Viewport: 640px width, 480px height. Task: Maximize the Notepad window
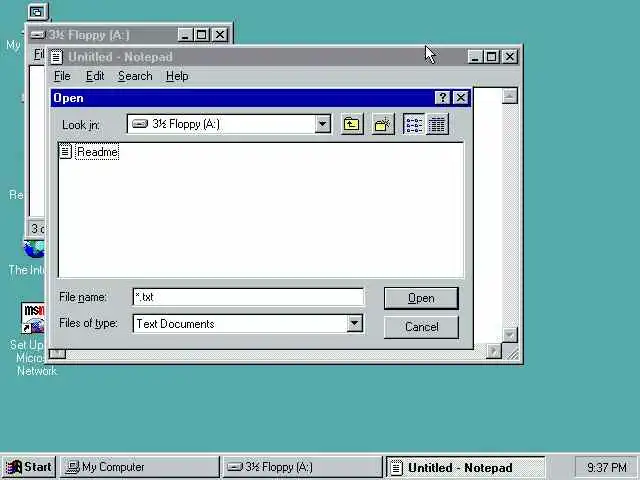point(491,57)
